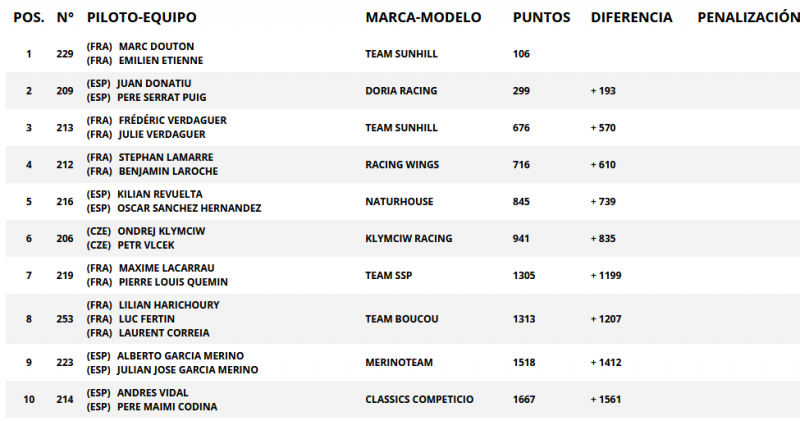Click KLYMCIW RACING team cell

(409, 238)
